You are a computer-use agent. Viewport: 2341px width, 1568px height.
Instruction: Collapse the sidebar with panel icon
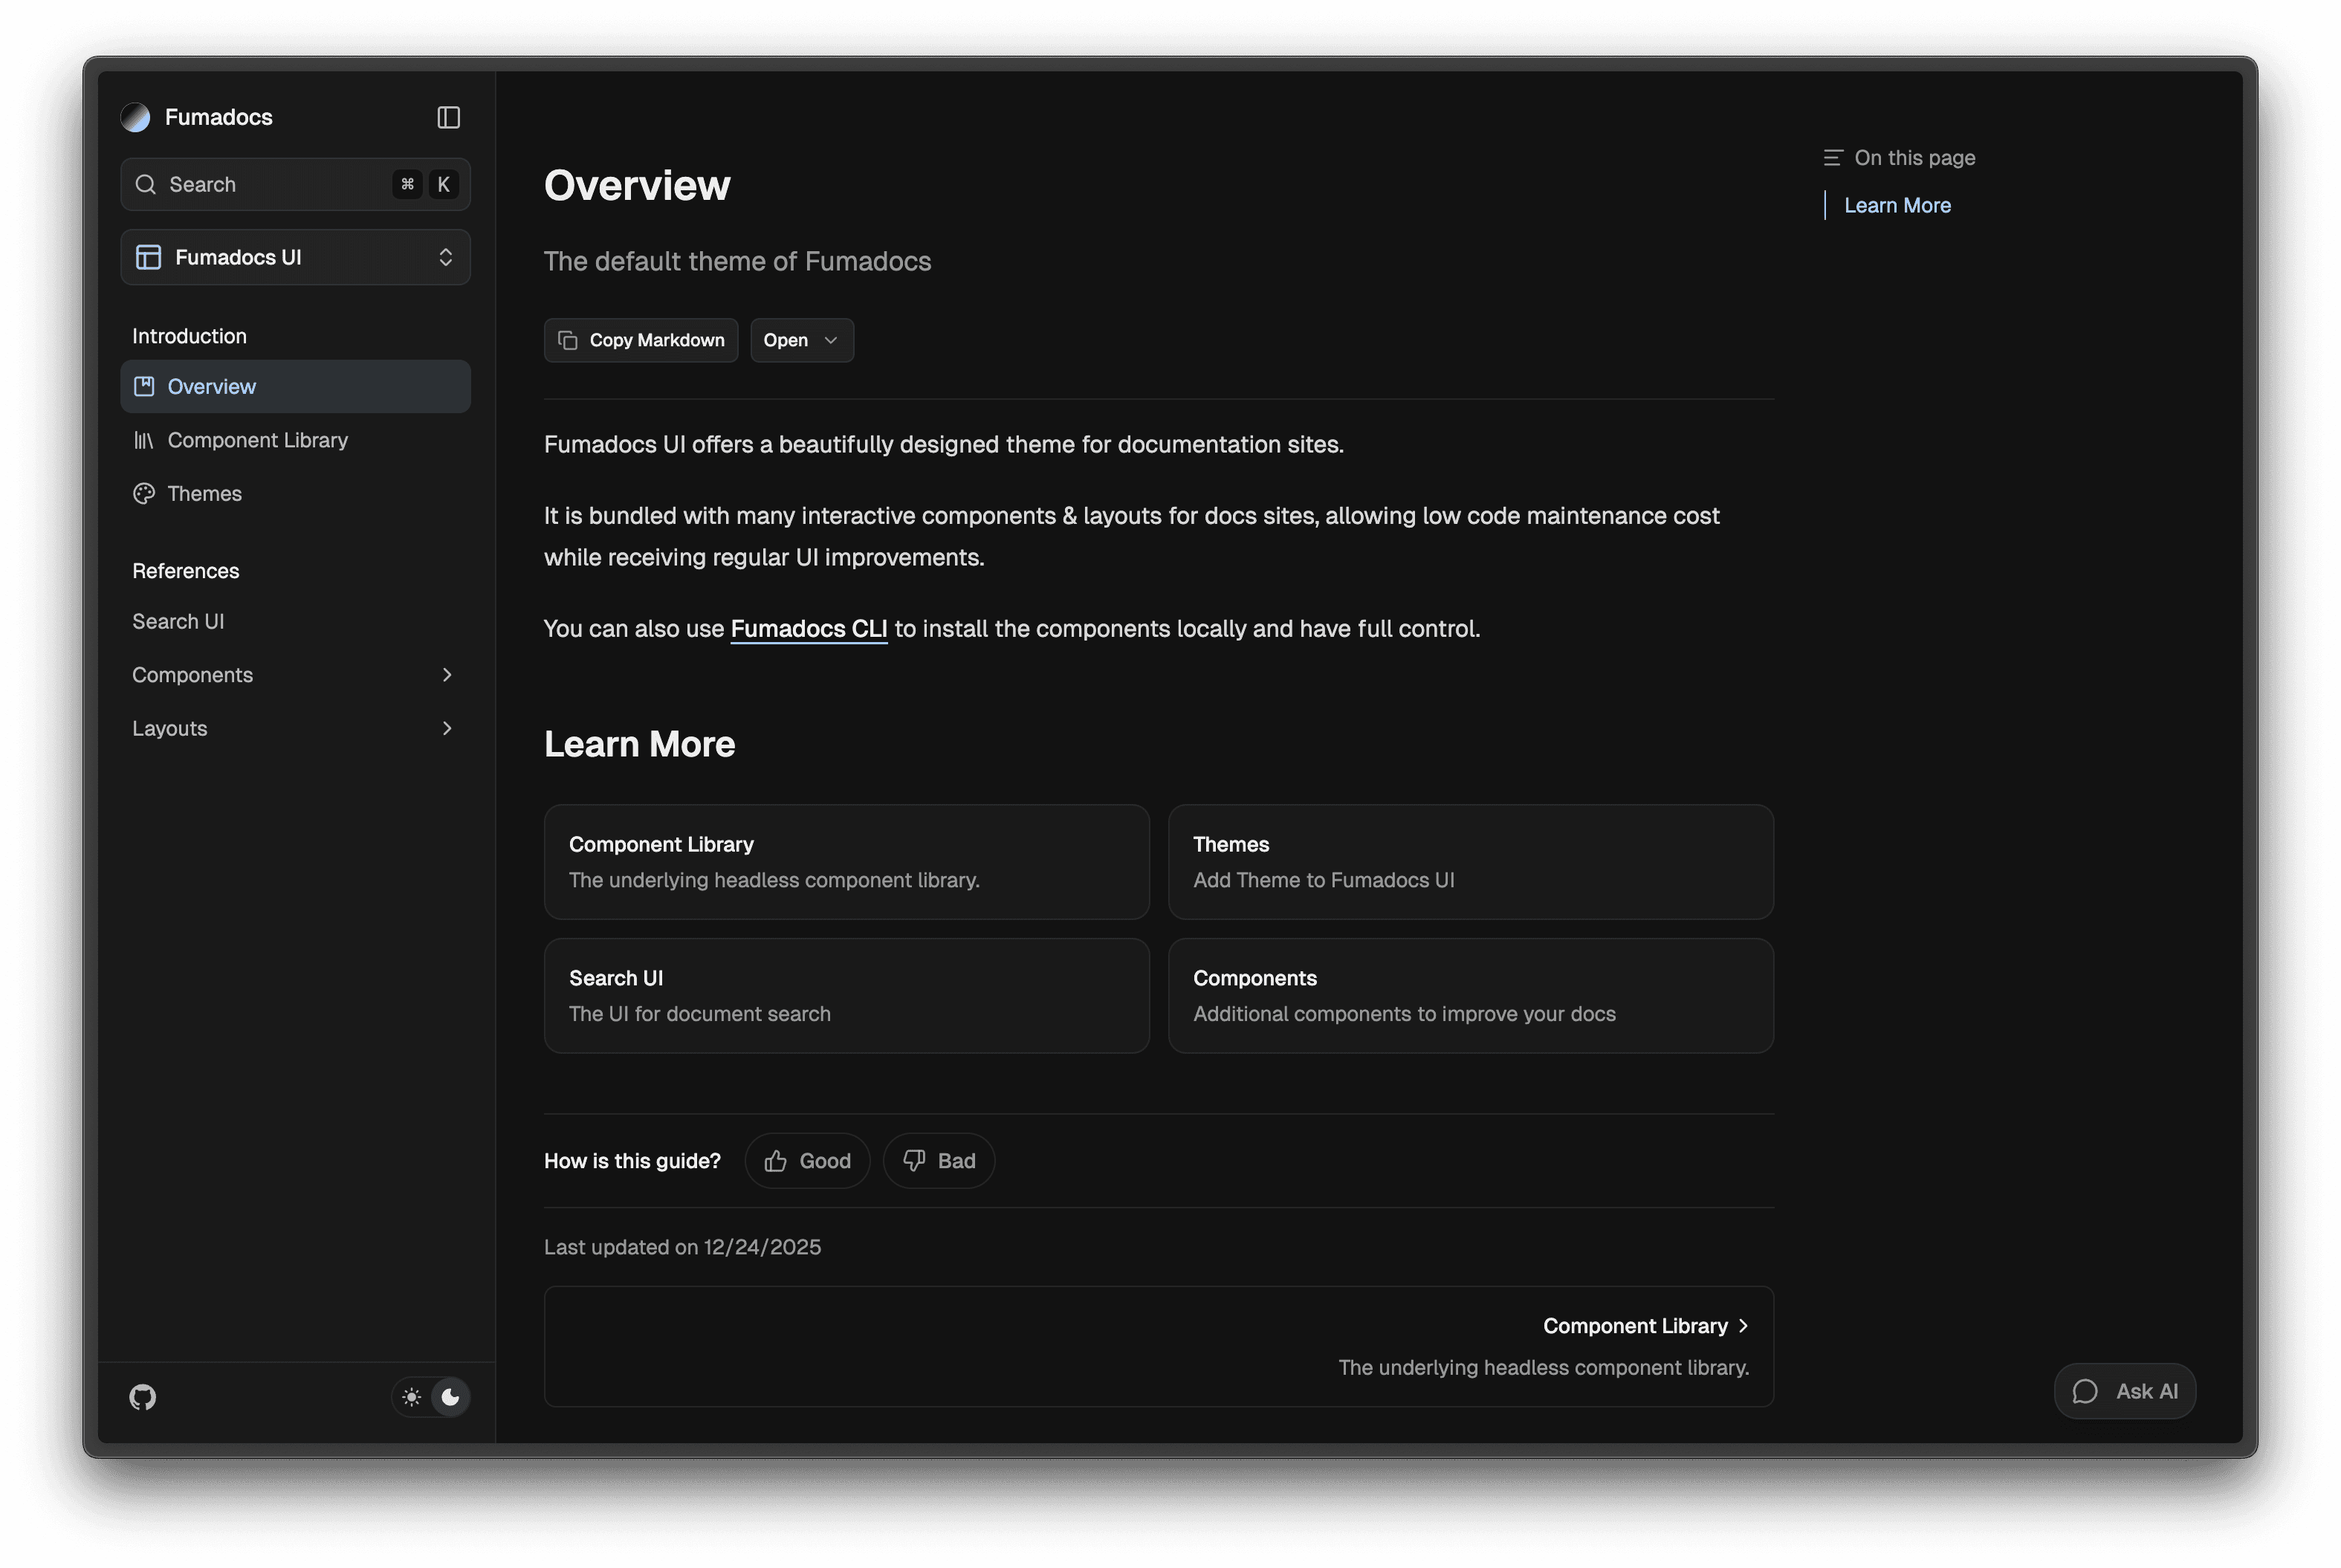click(448, 117)
